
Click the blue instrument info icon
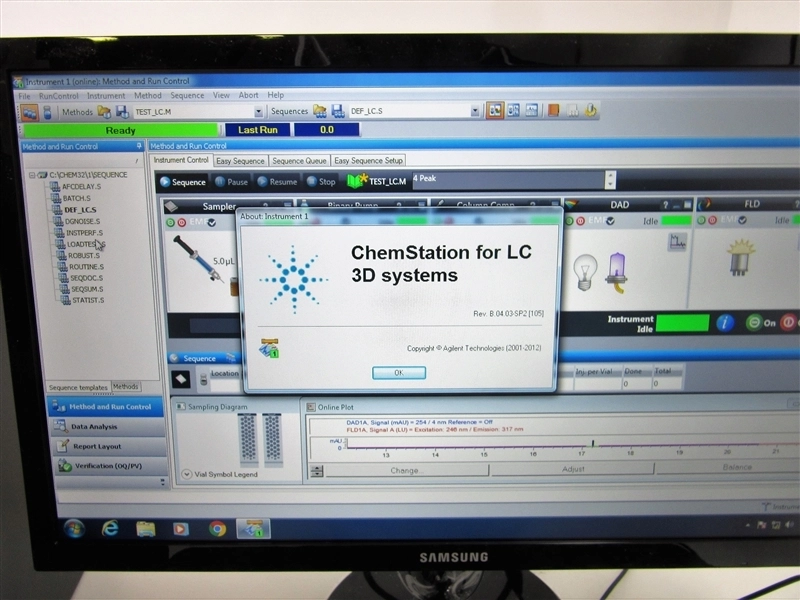pyautogui.click(x=725, y=323)
